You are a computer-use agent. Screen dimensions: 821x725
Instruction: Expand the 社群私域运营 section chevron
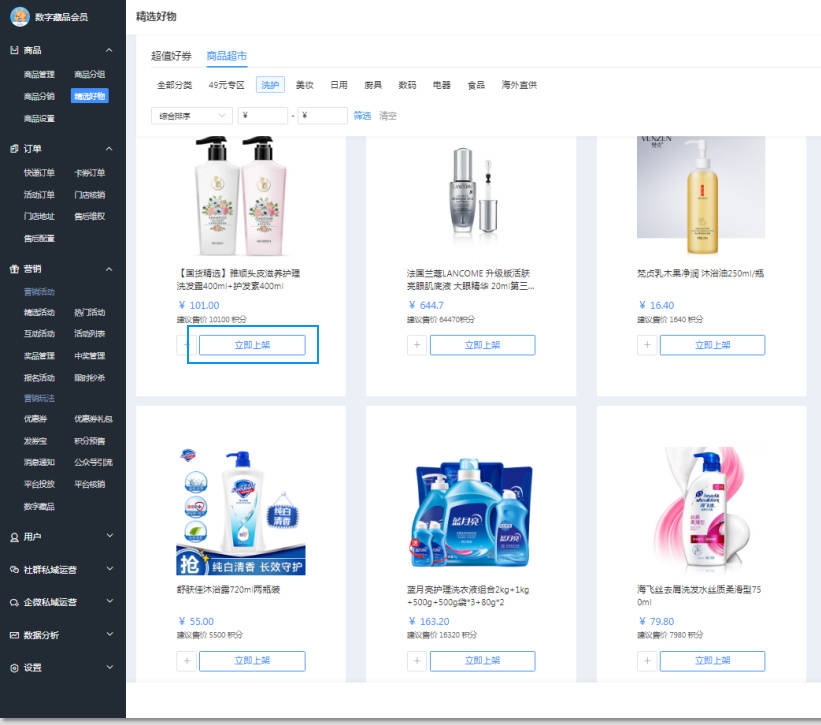[x=109, y=568]
